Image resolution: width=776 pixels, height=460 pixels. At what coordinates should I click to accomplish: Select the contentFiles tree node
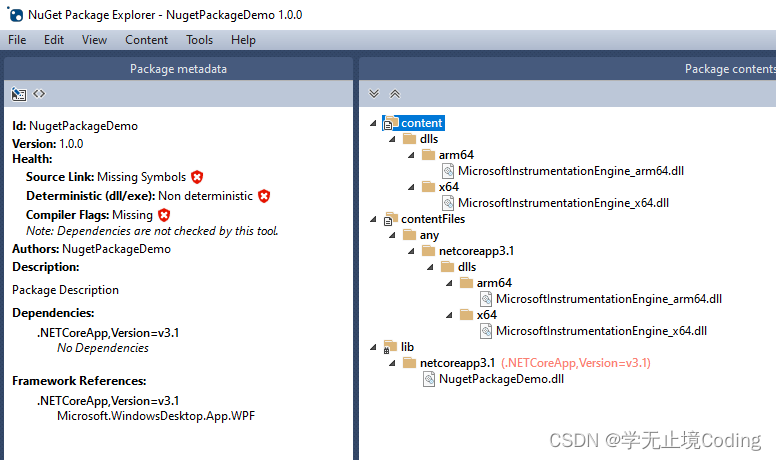tap(433, 219)
